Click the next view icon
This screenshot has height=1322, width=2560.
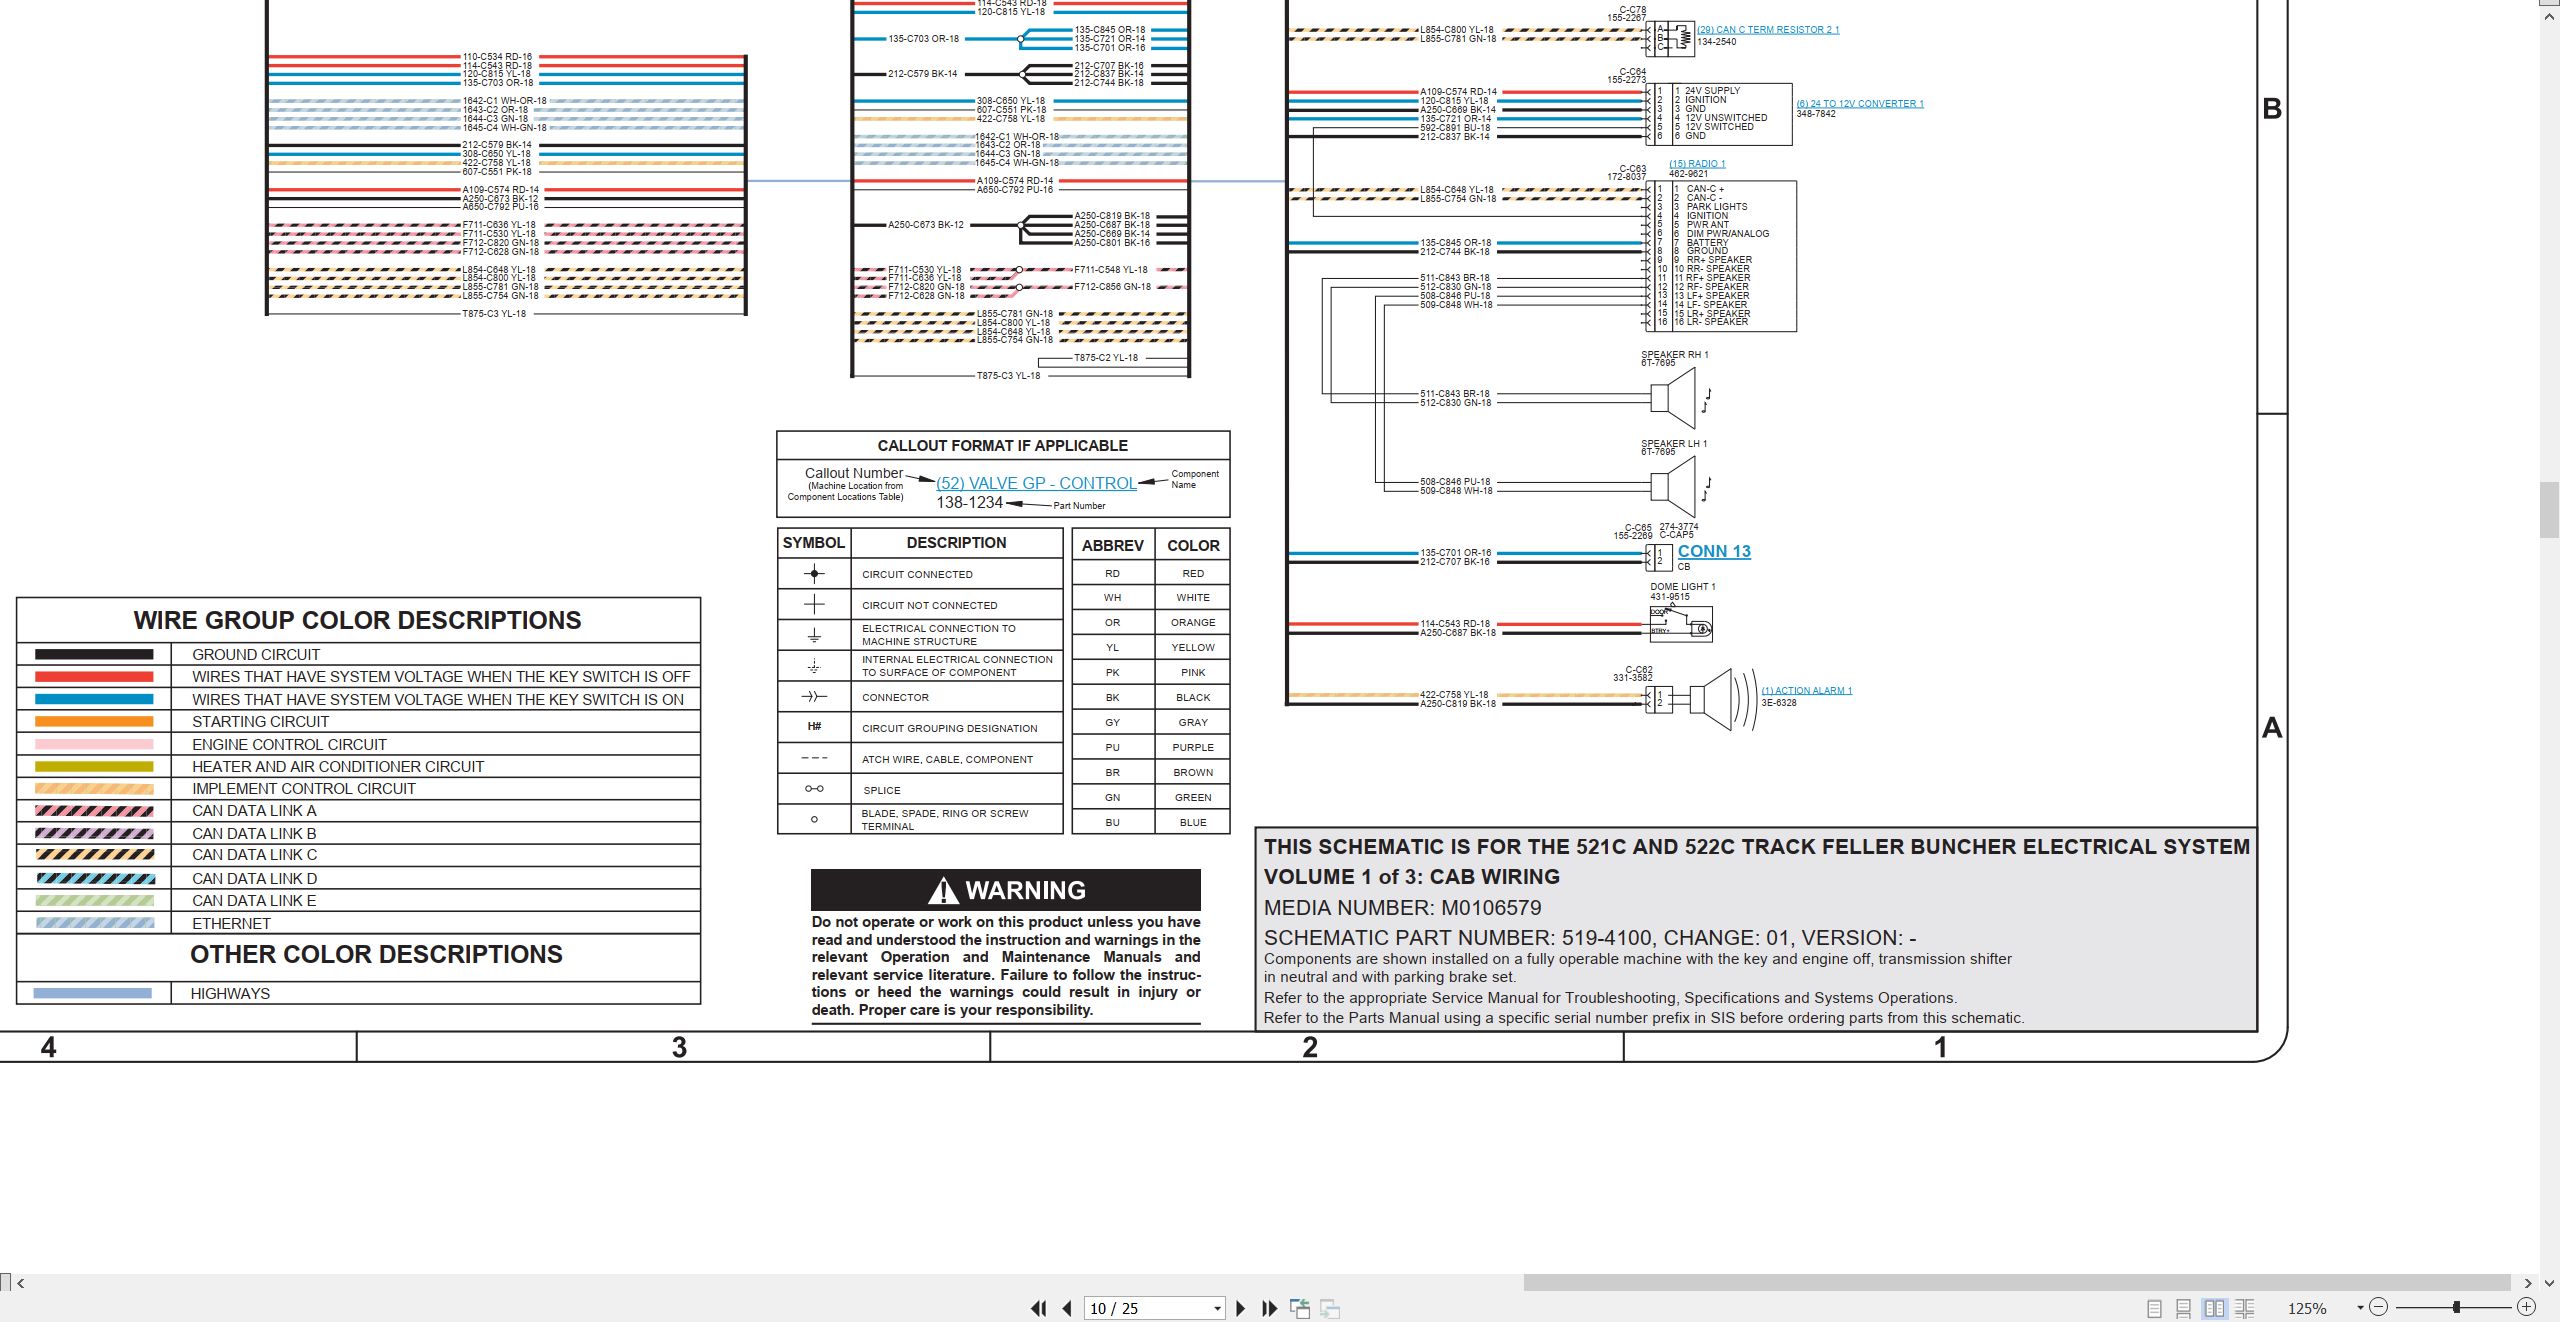click(1330, 1308)
